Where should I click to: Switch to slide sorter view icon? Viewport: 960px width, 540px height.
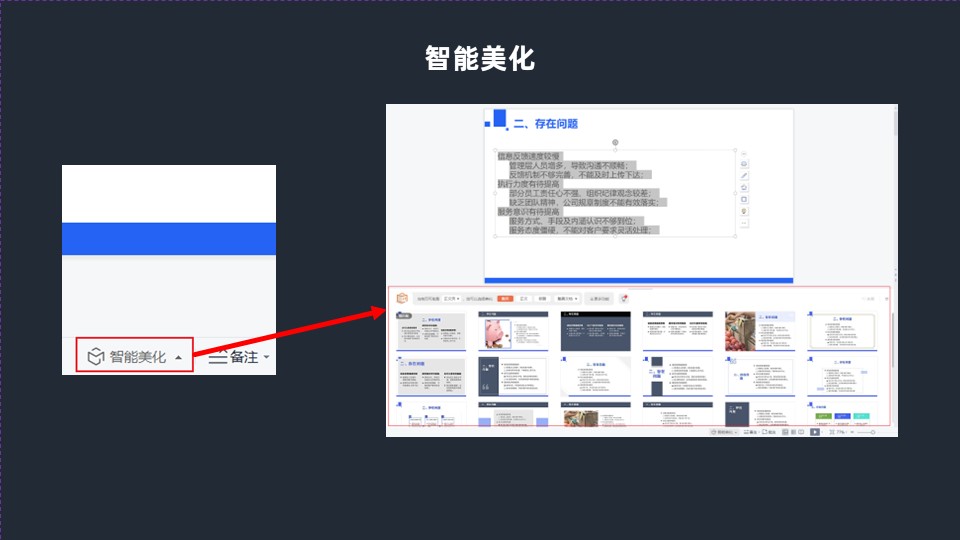pyautogui.click(x=793, y=432)
